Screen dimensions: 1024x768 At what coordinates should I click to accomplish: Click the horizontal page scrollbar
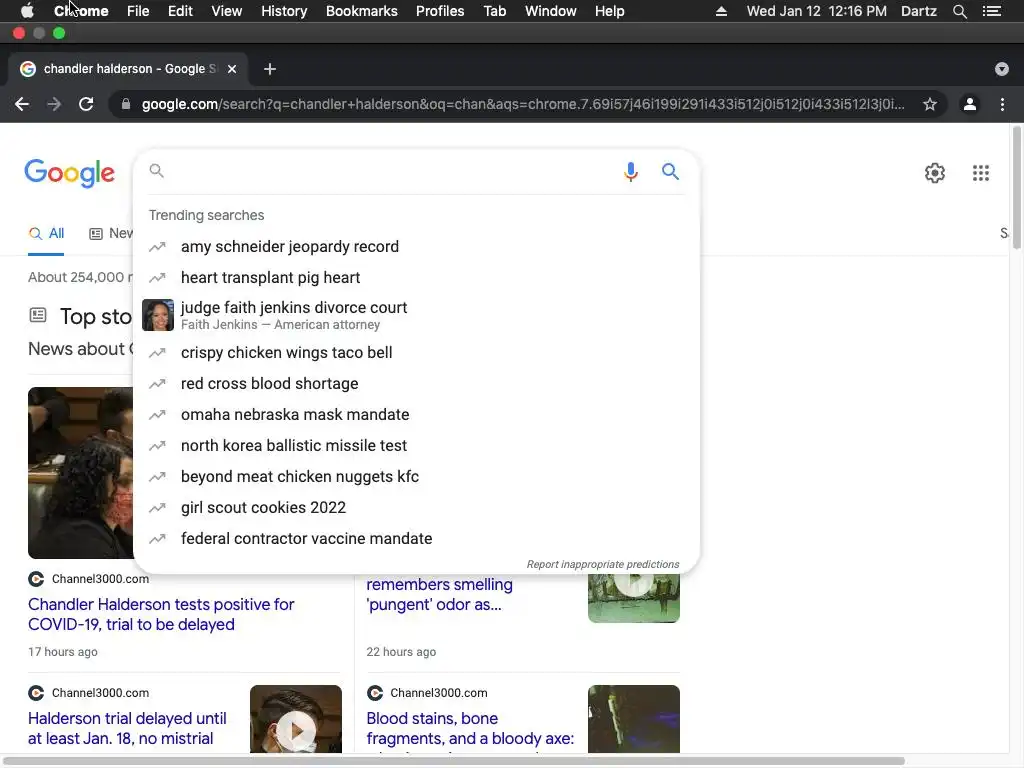(454, 761)
